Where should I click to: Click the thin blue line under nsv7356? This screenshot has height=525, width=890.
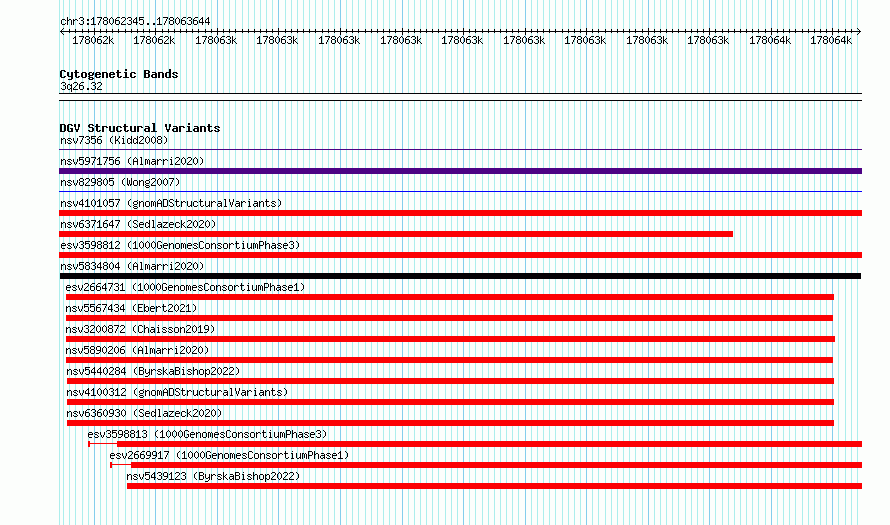[x=460, y=150]
